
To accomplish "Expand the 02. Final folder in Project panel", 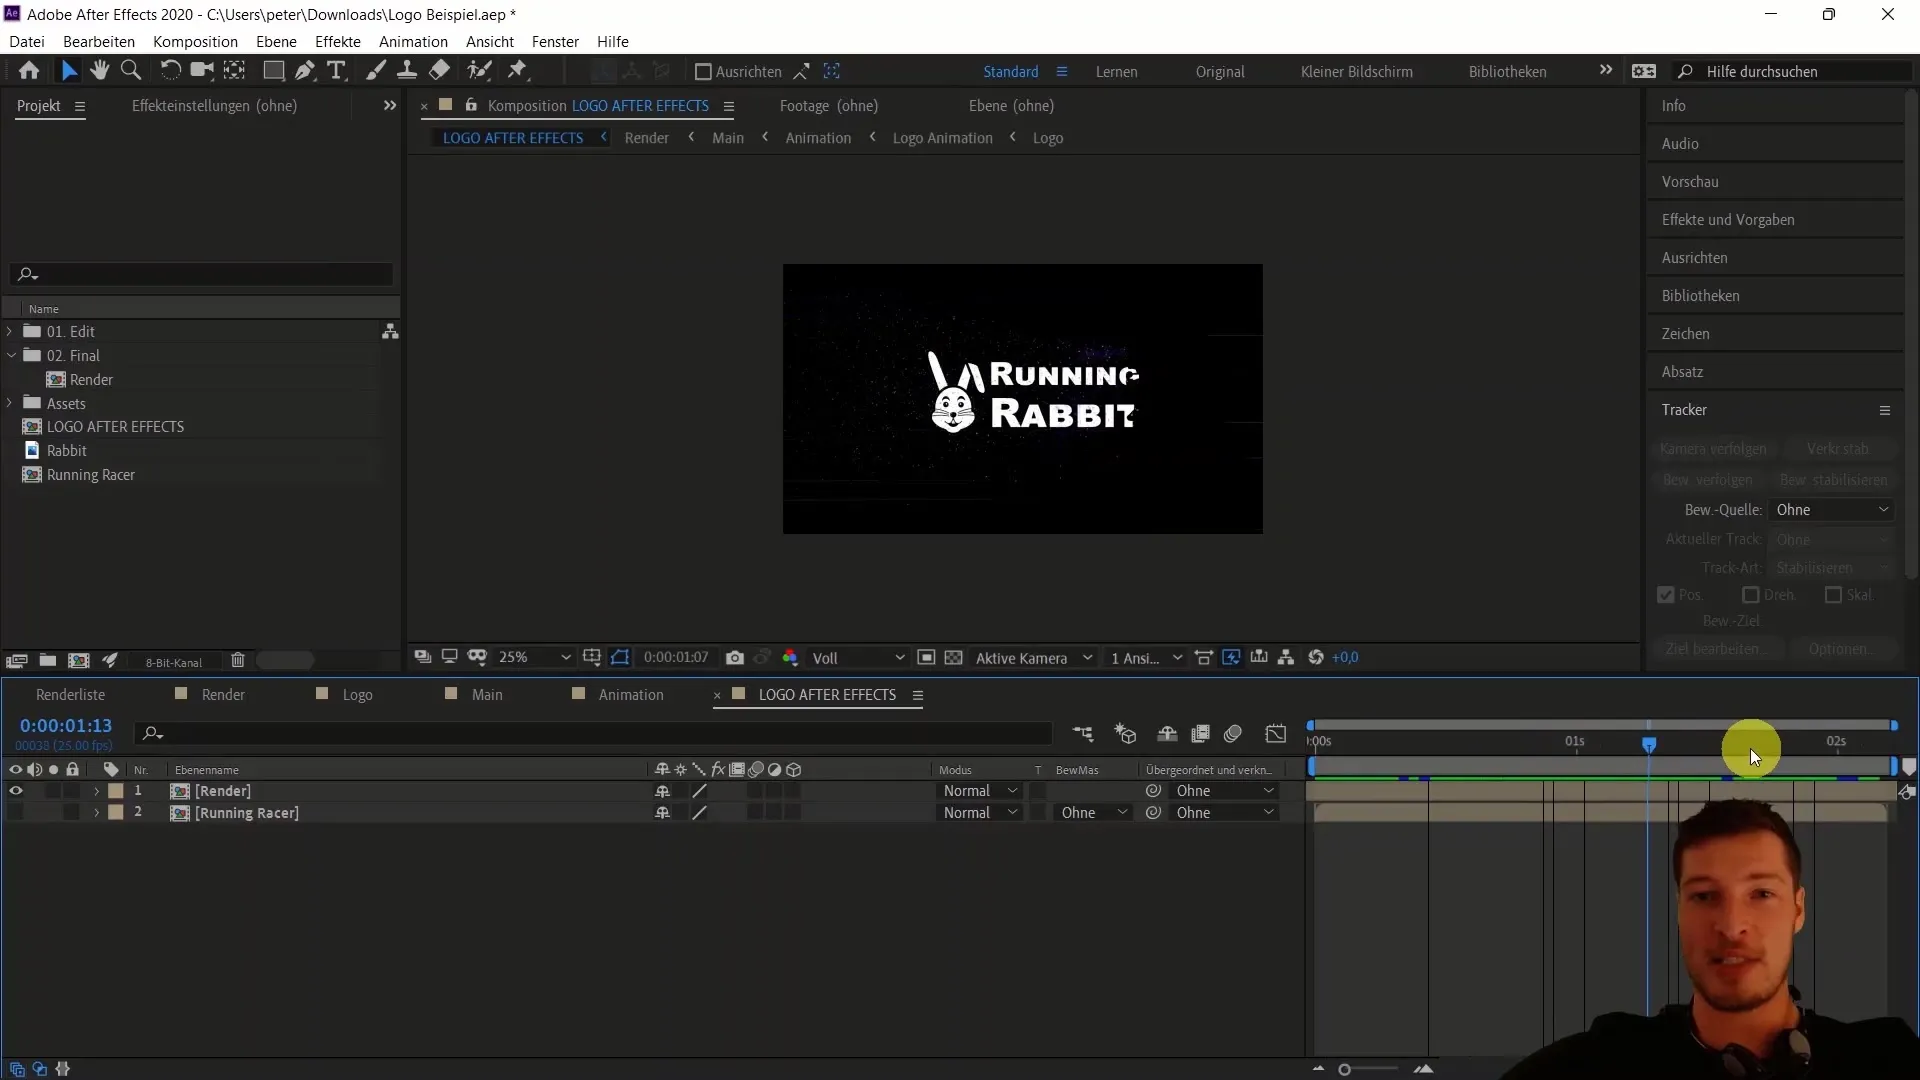I will 11,355.
